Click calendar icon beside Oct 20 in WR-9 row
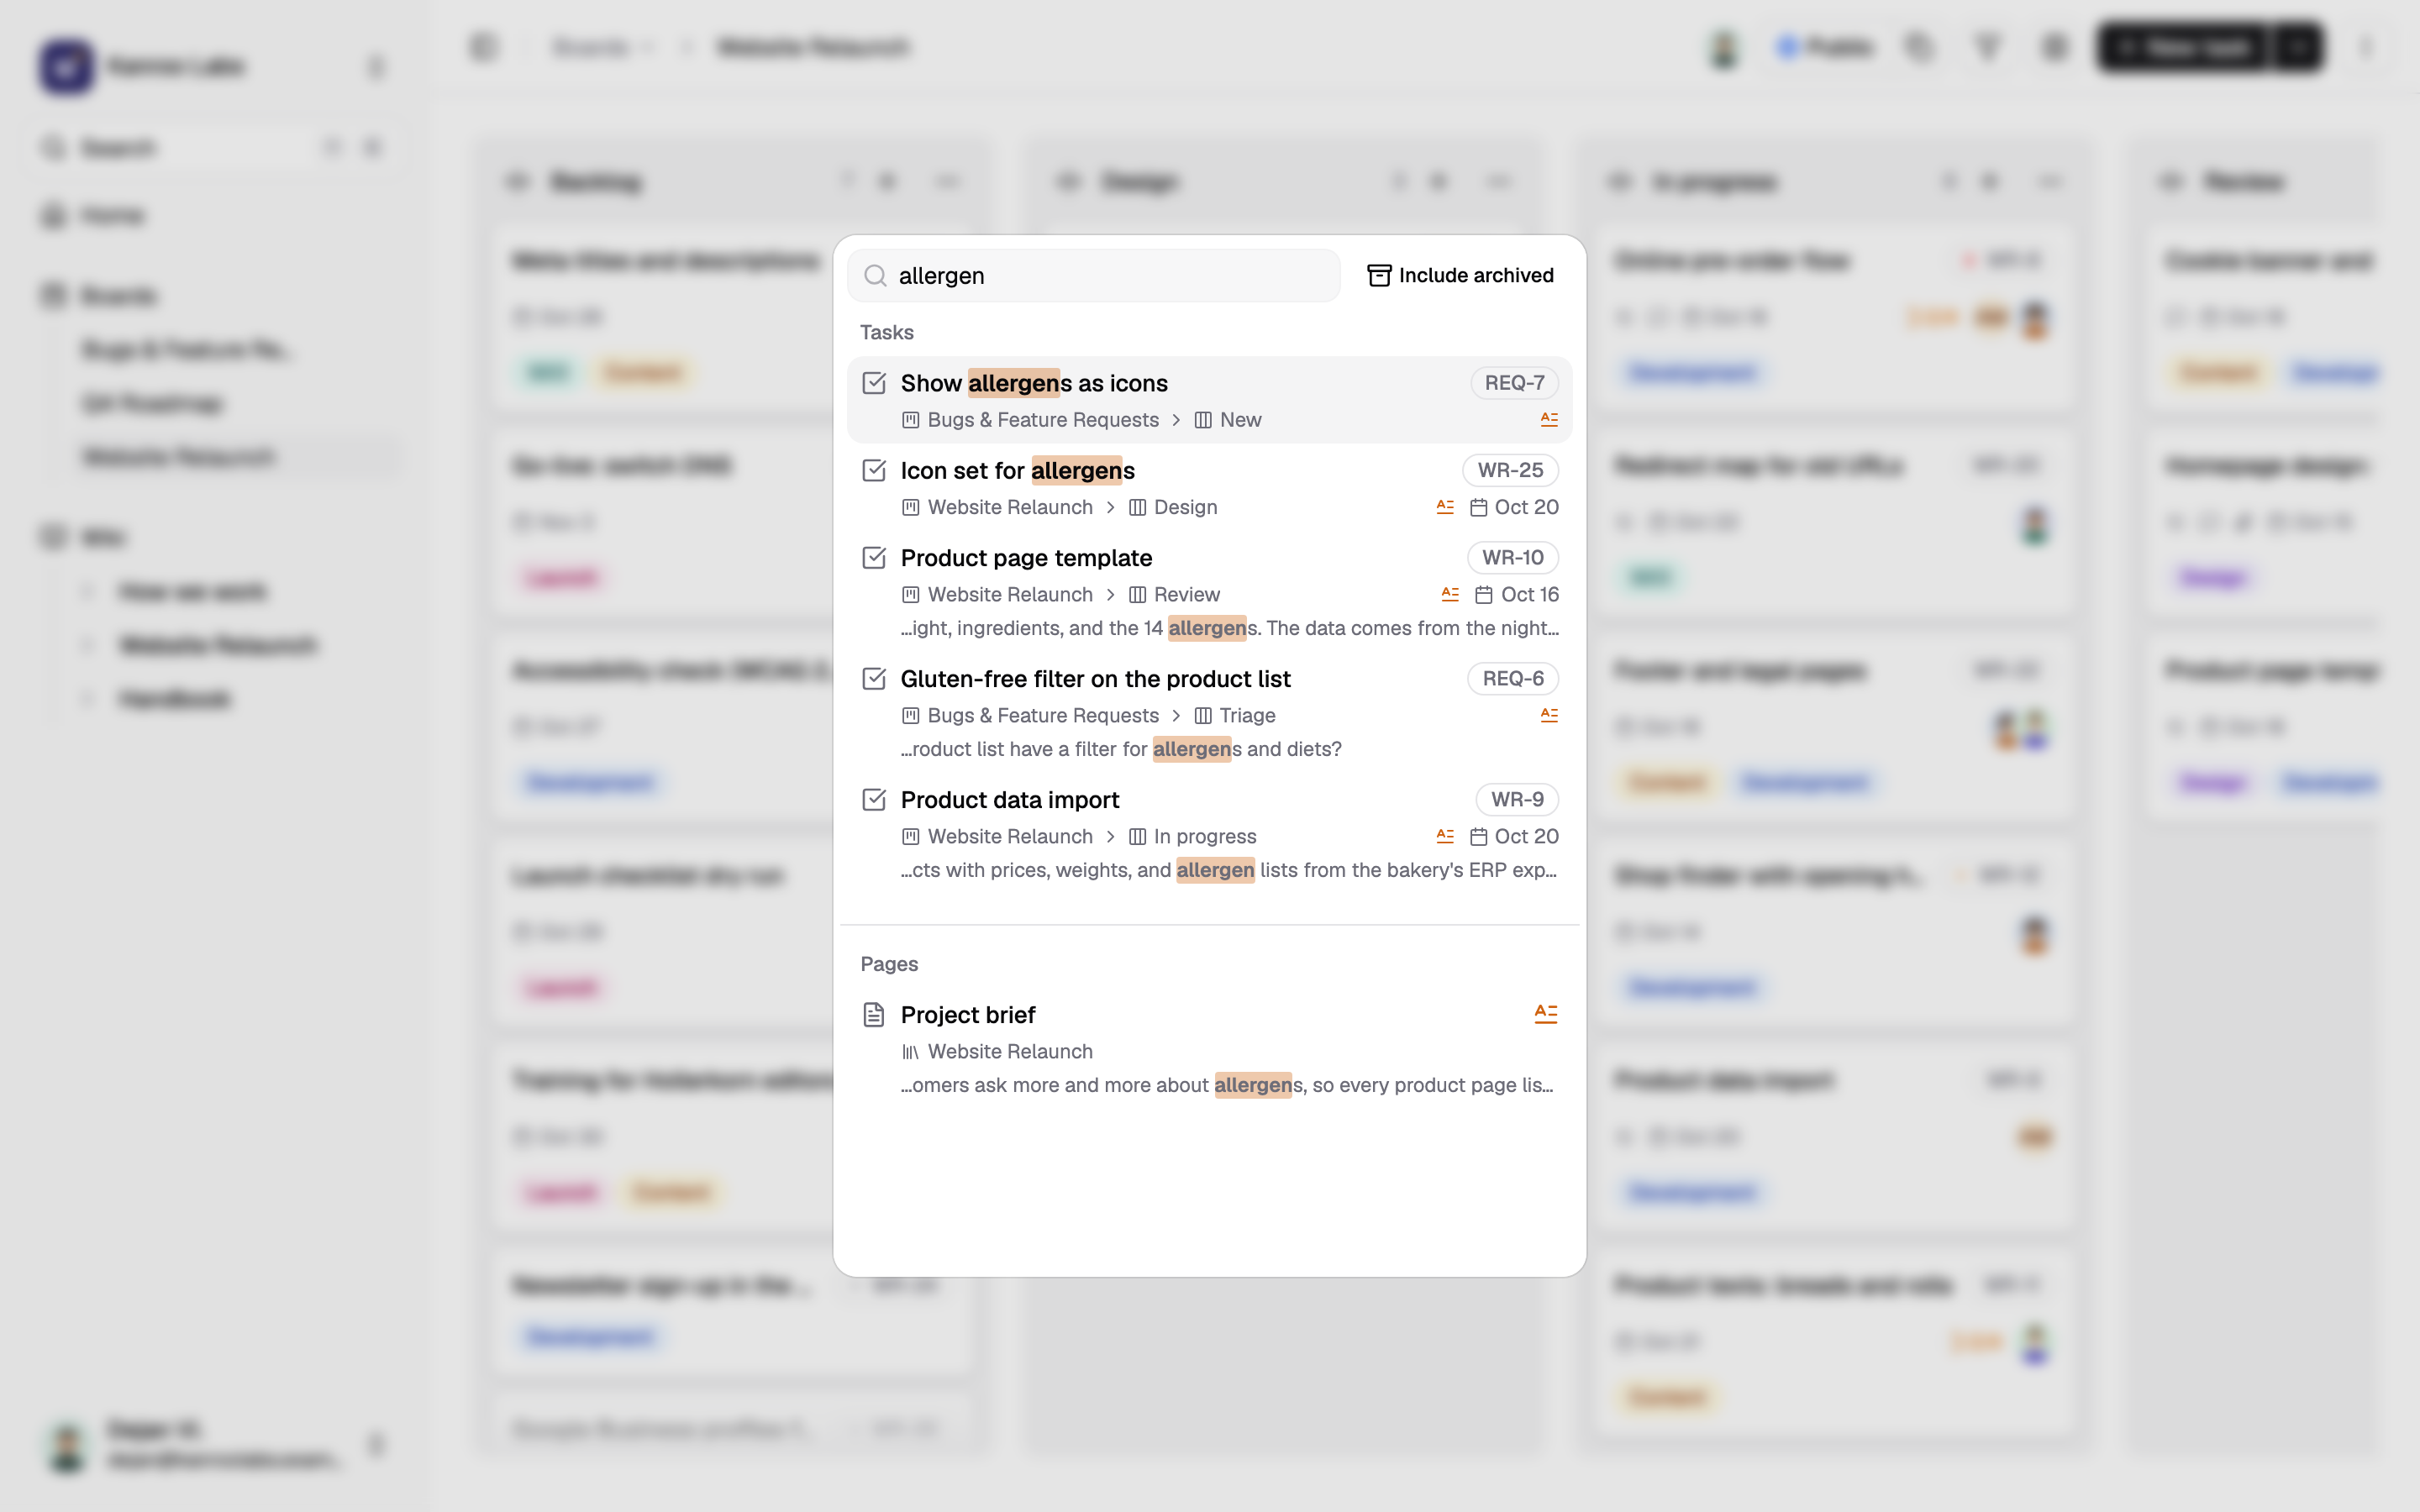Image resolution: width=2420 pixels, height=1512 pixels. pos(1478,836)
